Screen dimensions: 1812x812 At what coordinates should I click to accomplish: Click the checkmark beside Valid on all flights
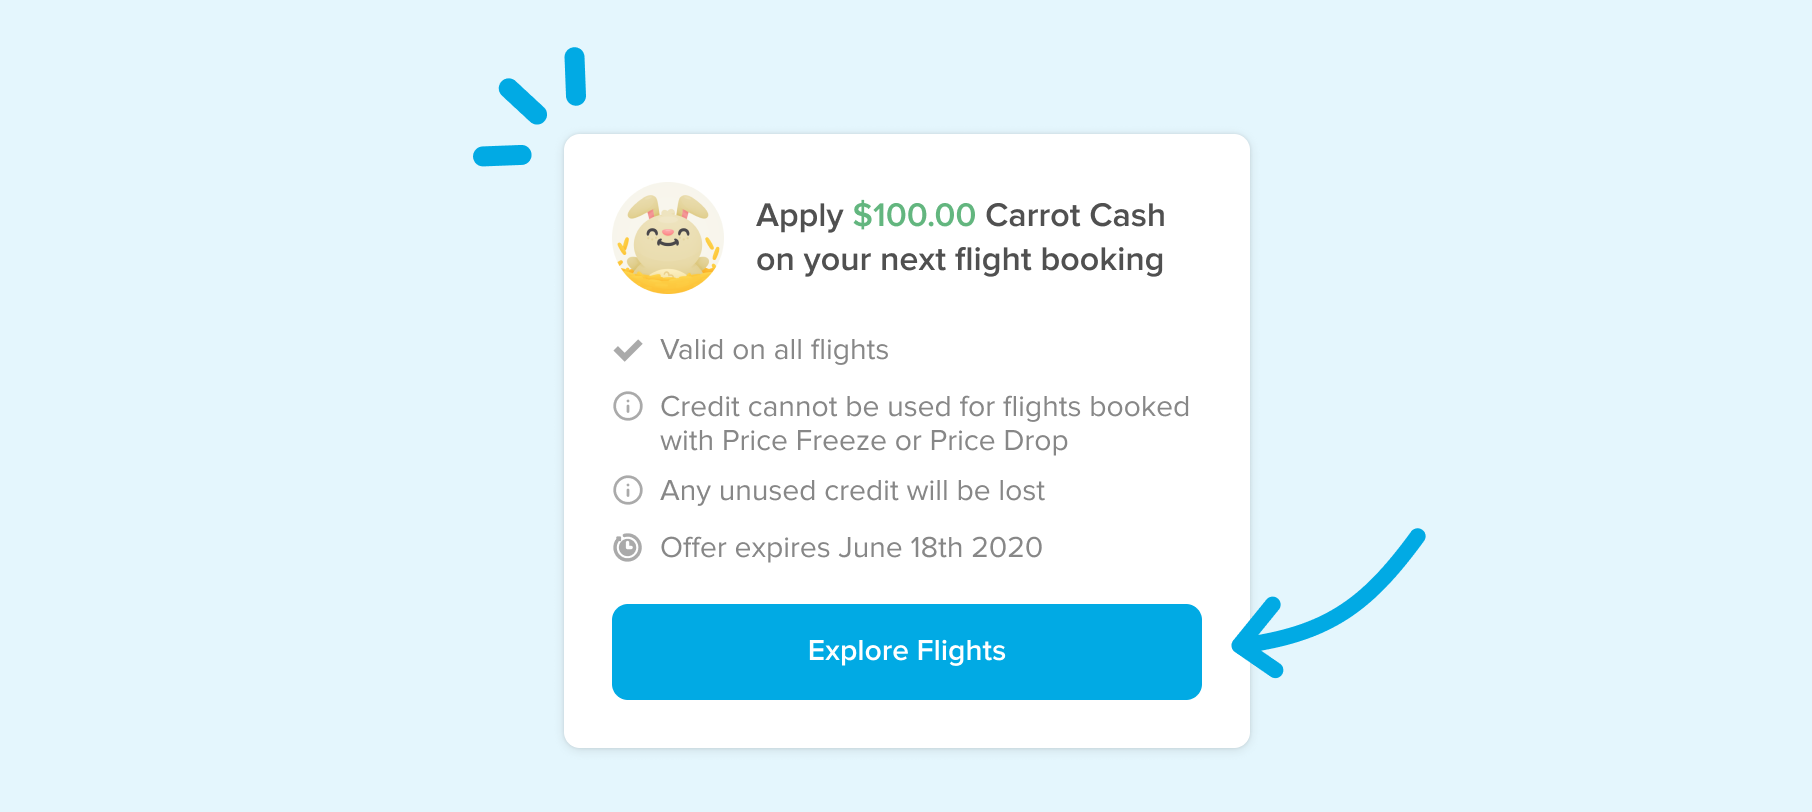click(627, 350)
